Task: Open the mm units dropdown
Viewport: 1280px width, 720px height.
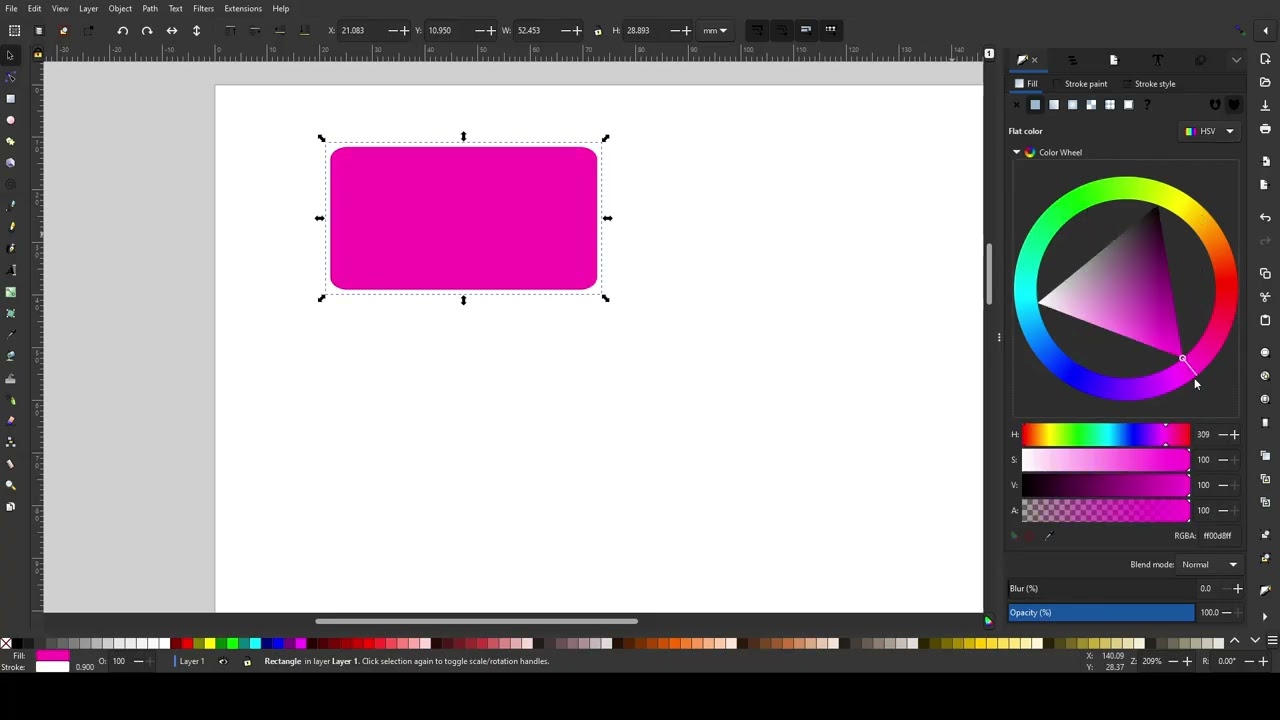Action: (x=715, y=31)
